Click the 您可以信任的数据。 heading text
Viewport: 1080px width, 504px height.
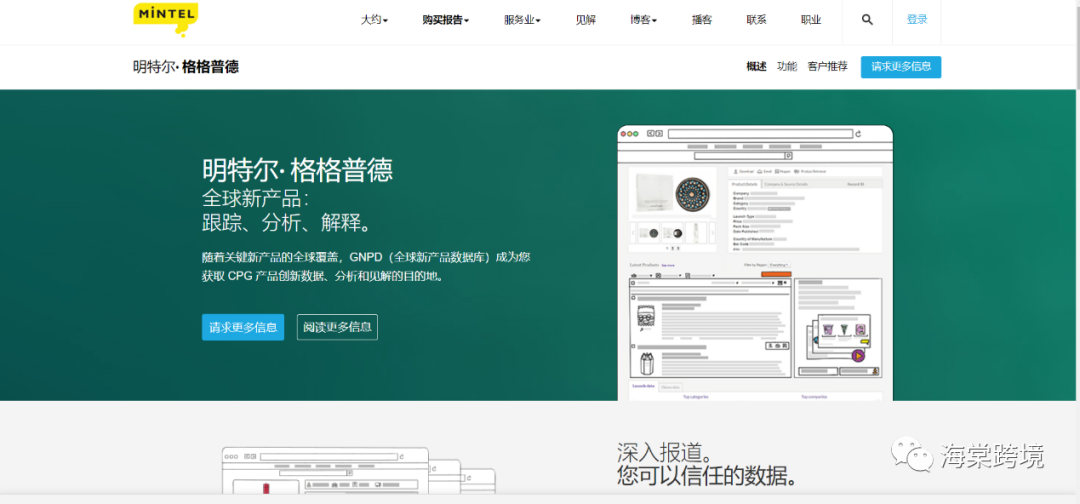pos(707,476)
